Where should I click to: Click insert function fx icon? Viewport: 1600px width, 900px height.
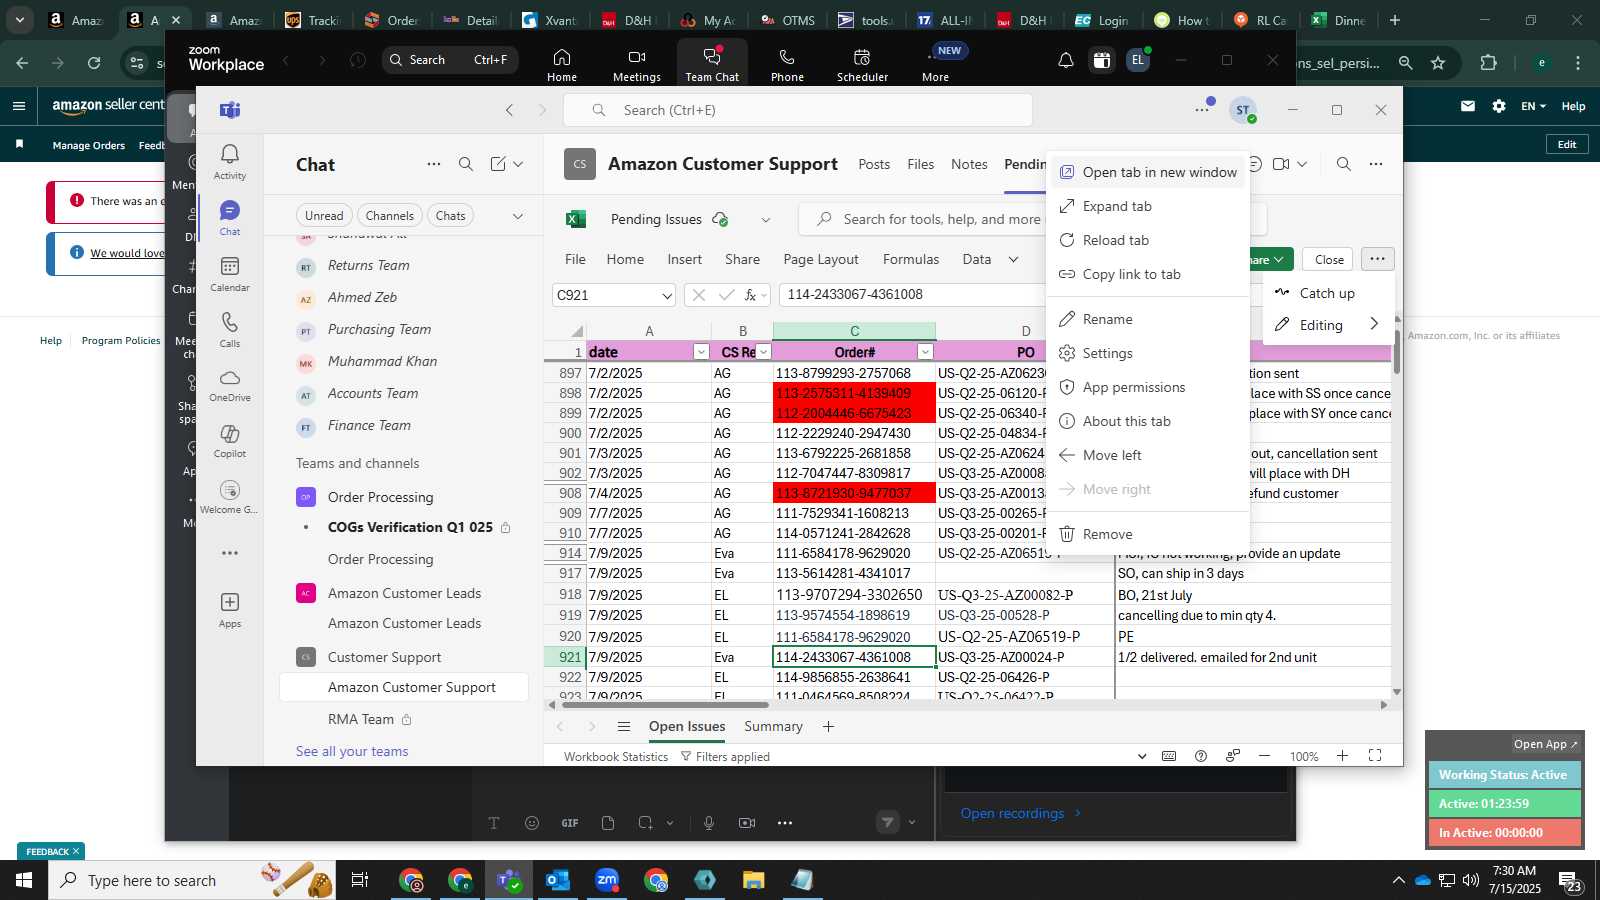tap(751, 295)
